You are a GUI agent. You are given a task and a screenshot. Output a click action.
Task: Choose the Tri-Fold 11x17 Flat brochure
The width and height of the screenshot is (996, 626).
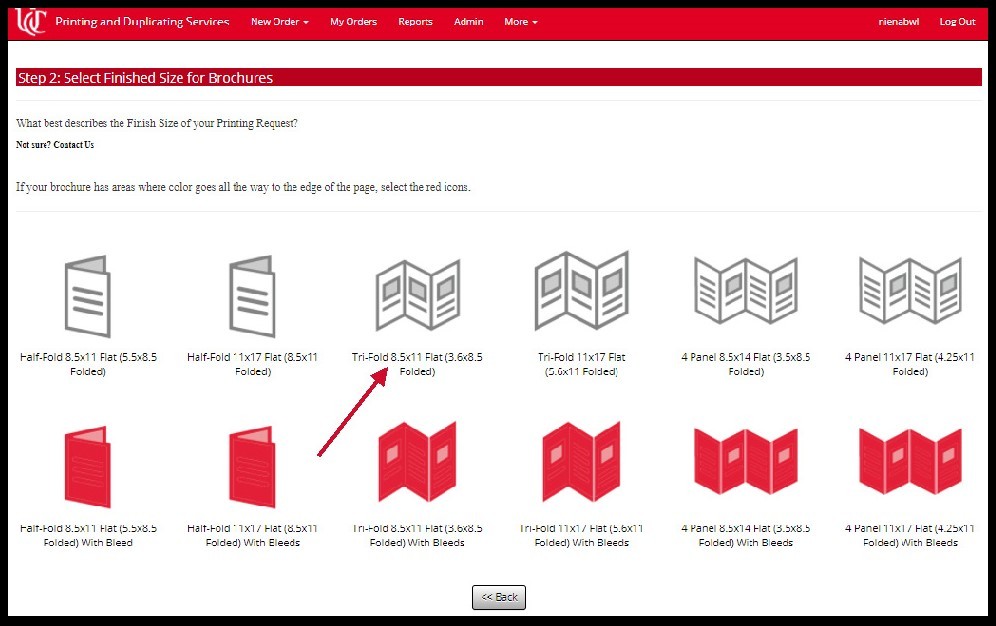pyautogui.click(x=582, y=293)
